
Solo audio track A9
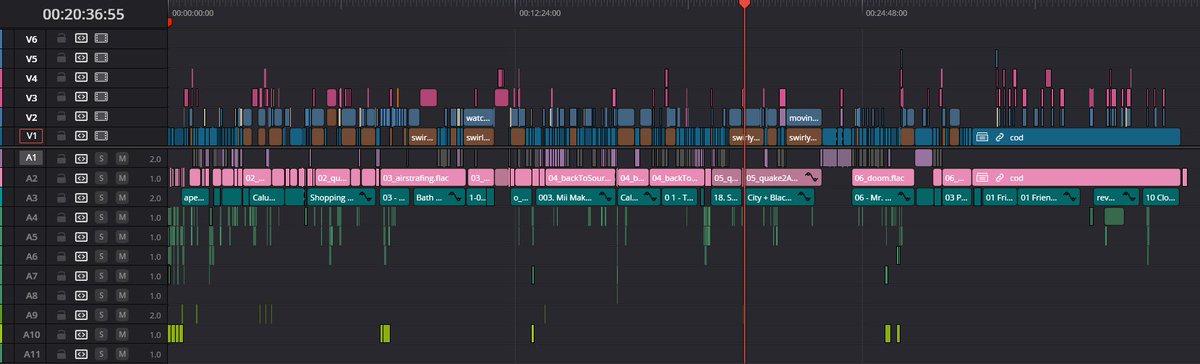pyautogui.click(x=102, y=315)
